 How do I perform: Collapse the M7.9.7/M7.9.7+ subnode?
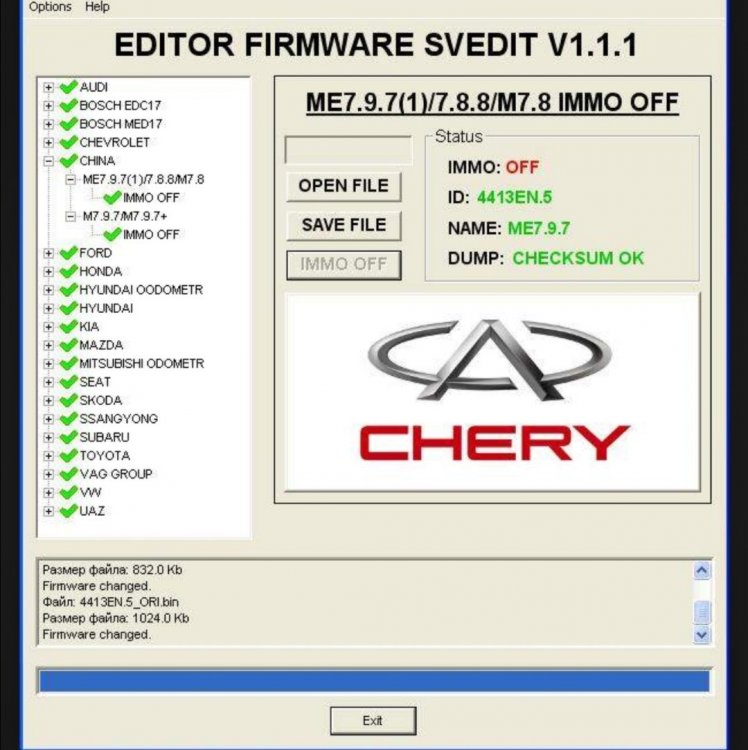71,216
